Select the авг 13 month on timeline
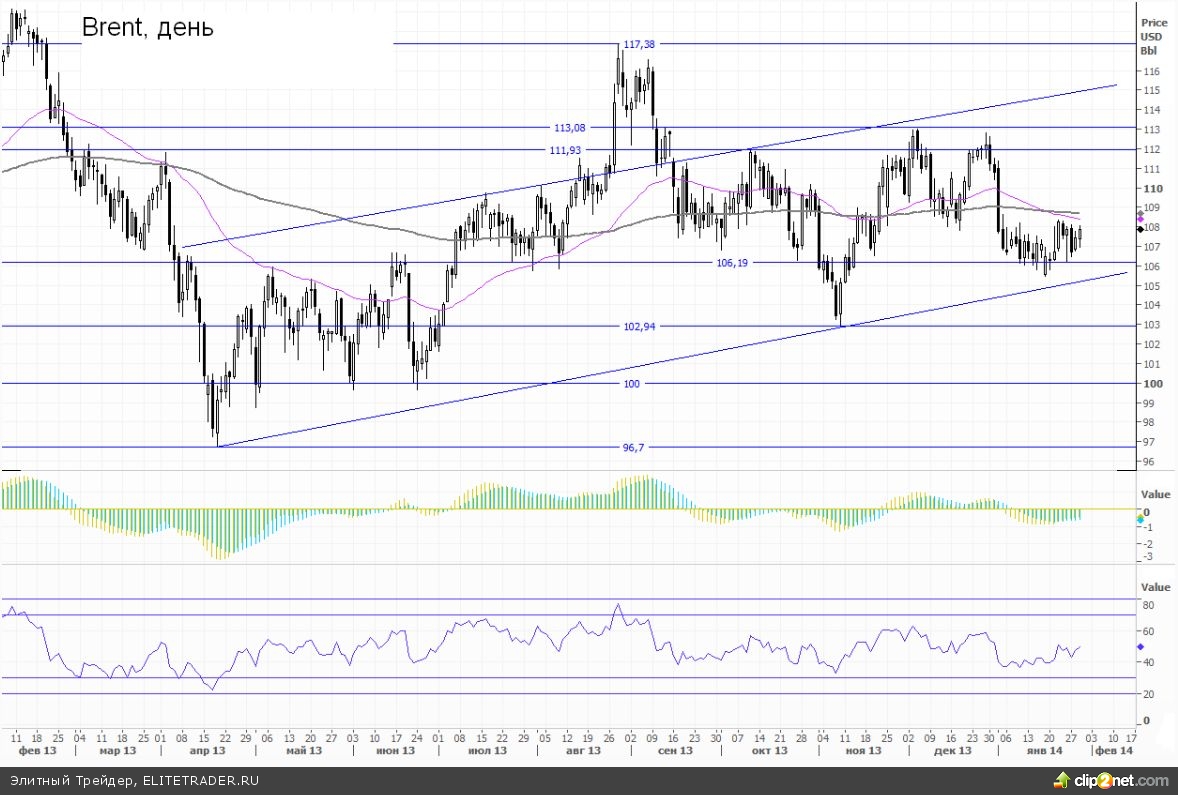 click(x=583, y=750)
